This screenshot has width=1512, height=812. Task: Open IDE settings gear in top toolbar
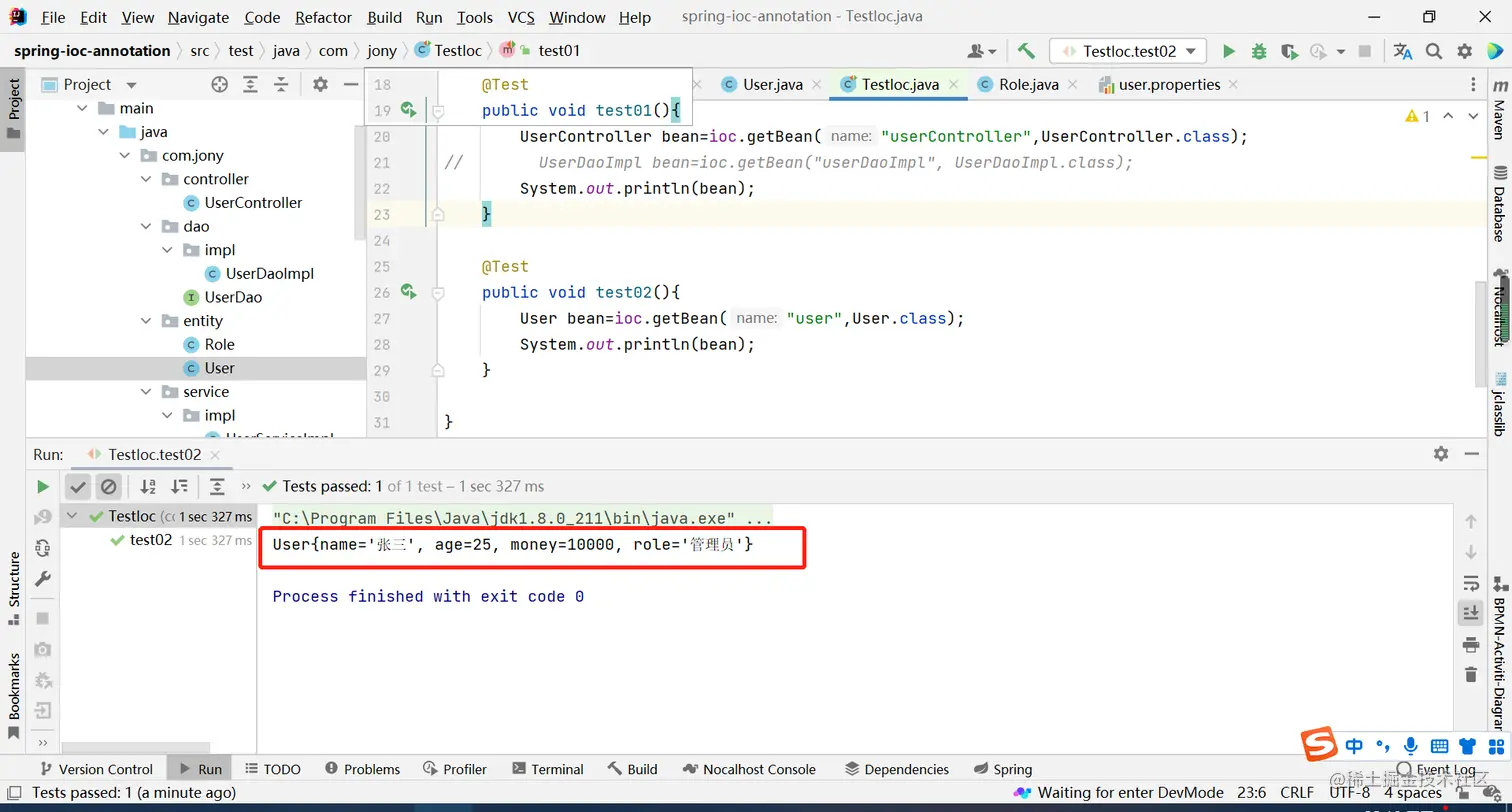pyautogui.click(x=1465, y=51)
